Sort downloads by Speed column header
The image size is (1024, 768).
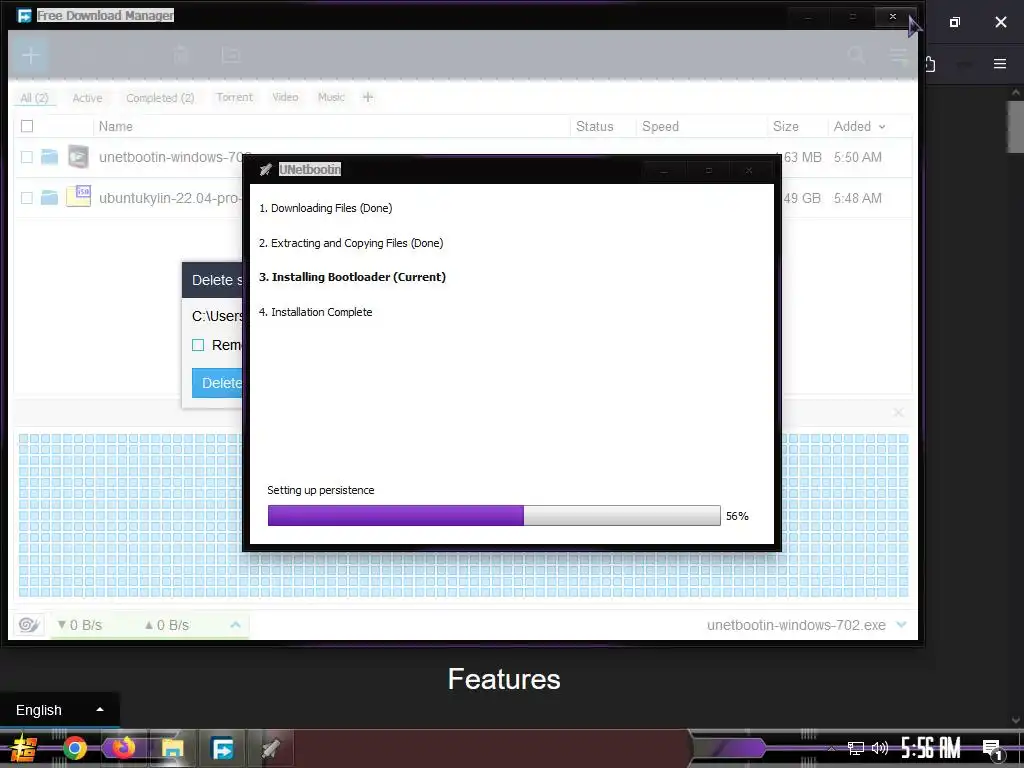click(x=660, y=127)
